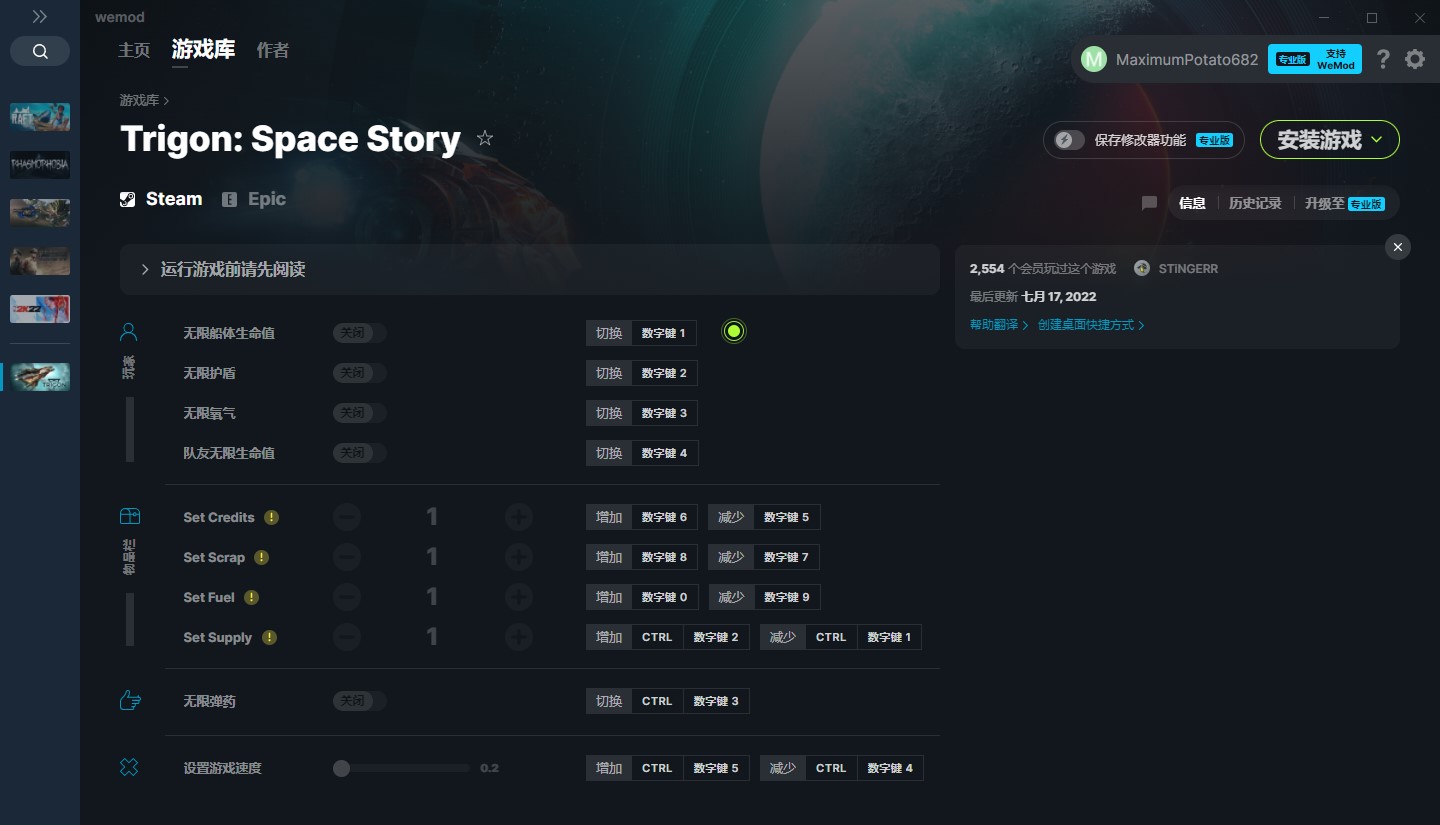1440x825 pixels.
Task: Toggle 无限船体生命值 switch
Action: [x=360, y=333]
